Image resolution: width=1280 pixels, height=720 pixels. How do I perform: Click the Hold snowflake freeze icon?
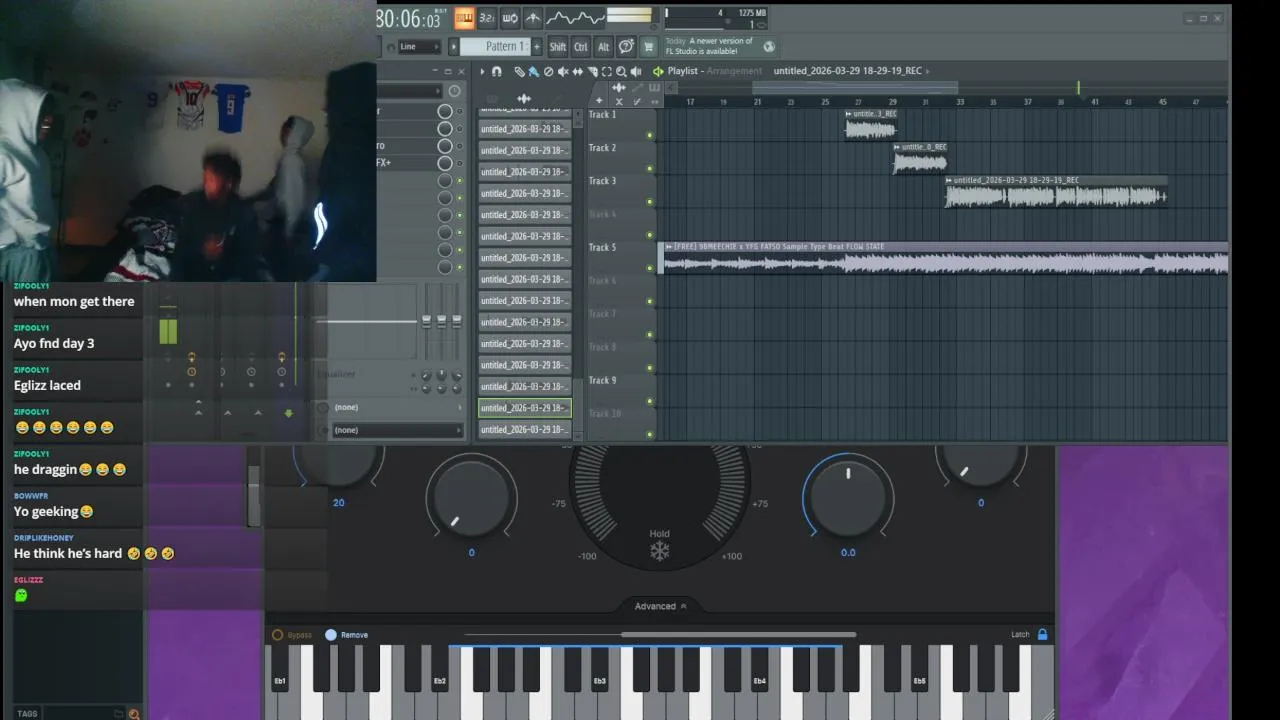point(659,552)
